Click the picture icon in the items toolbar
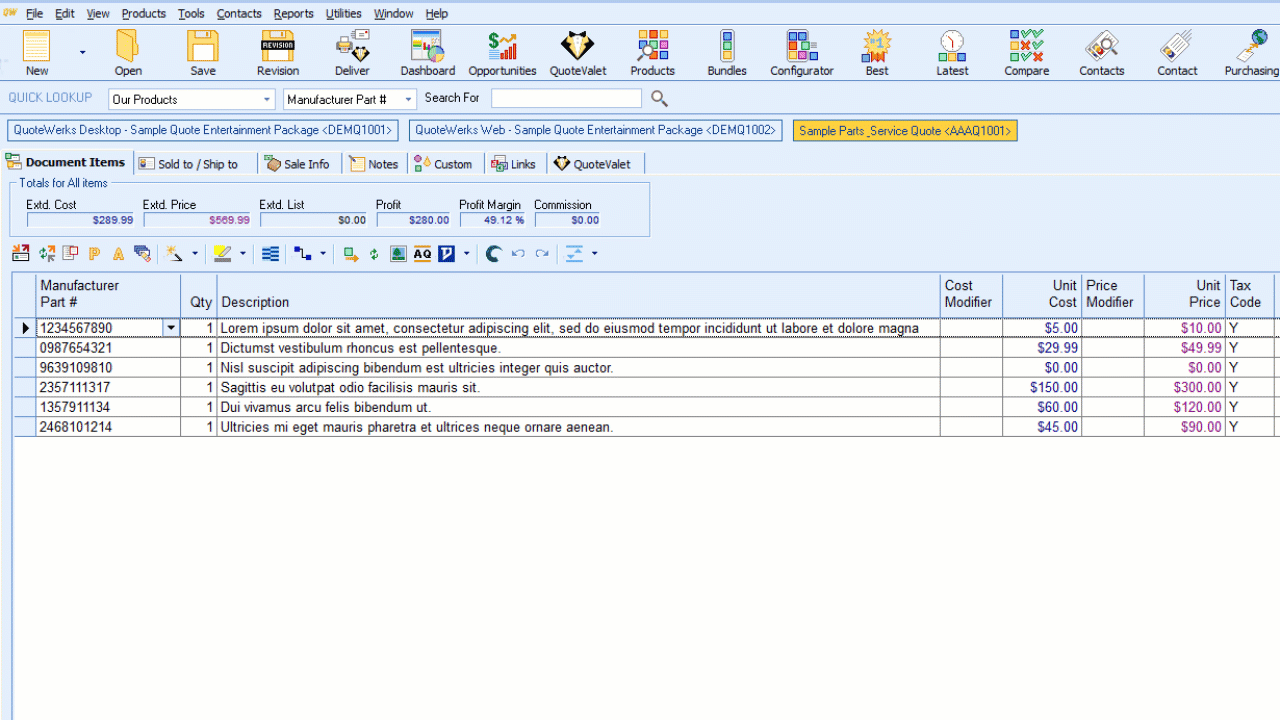Viewport: 1280px width, 720px height. [x=398, y=254]
